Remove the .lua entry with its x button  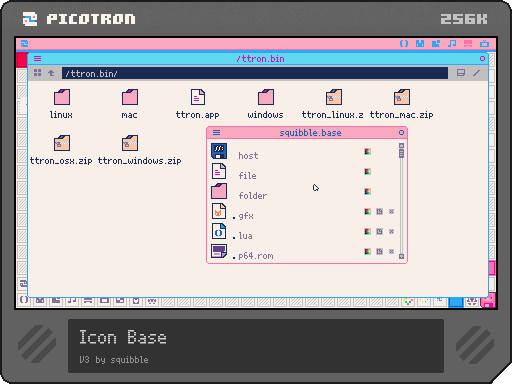tap(391, 232)
